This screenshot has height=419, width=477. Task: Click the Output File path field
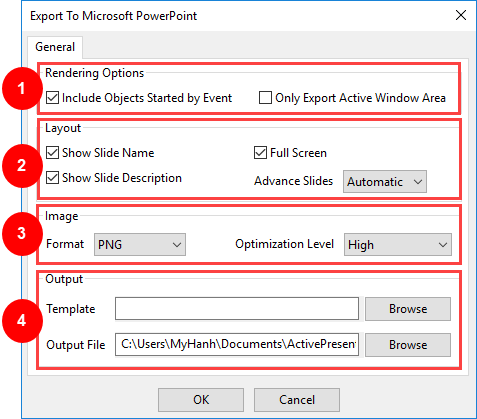237,344
